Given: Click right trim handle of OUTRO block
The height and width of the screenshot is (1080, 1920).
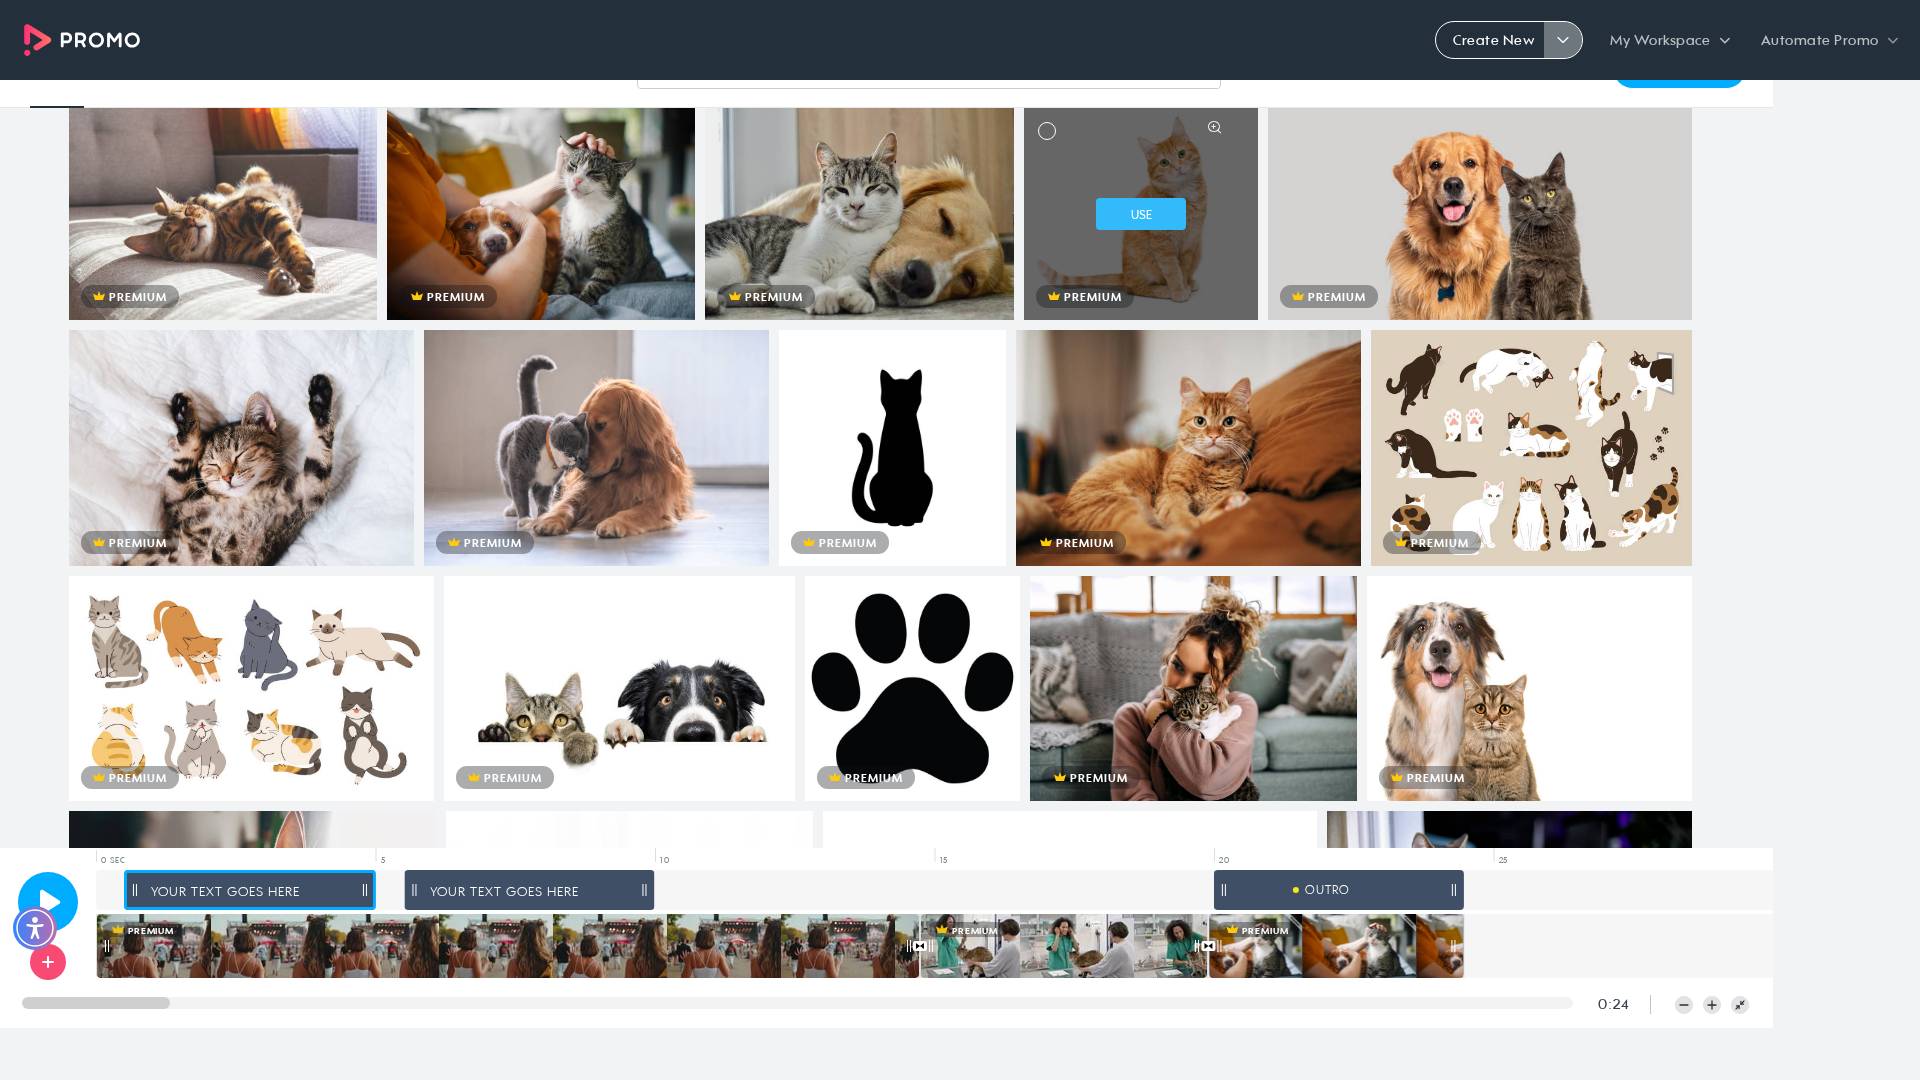Looking at the screenshot, I should pyautogui.click(x=1454, y=890).
